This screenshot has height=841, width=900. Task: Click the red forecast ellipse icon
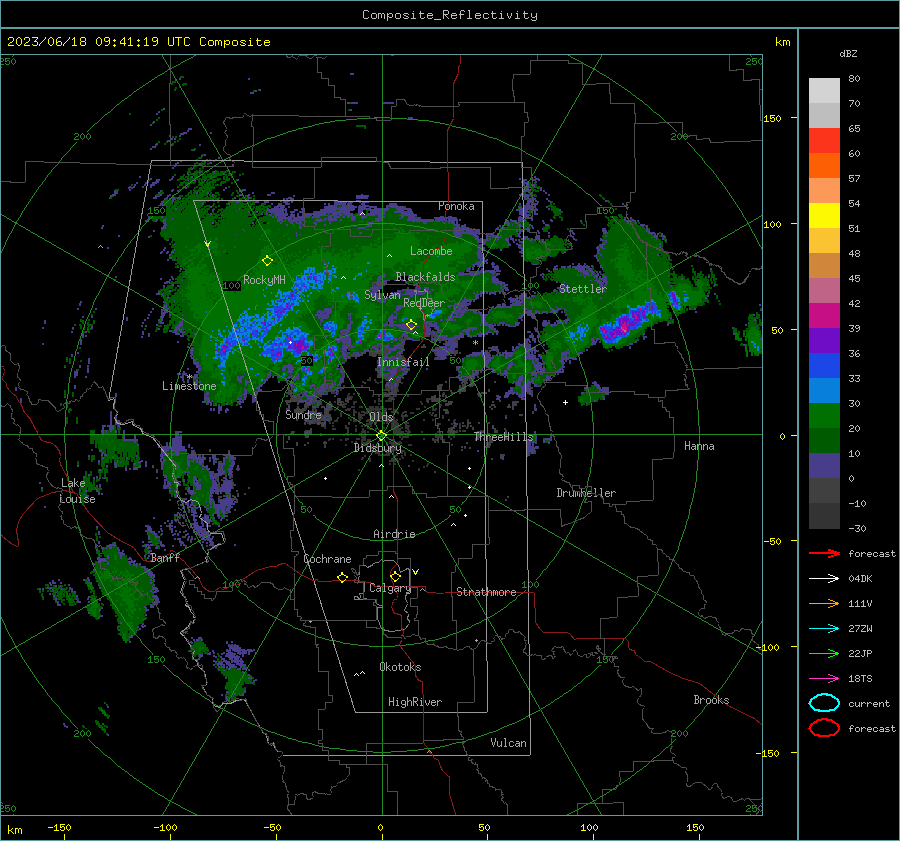tap(824, 728)
